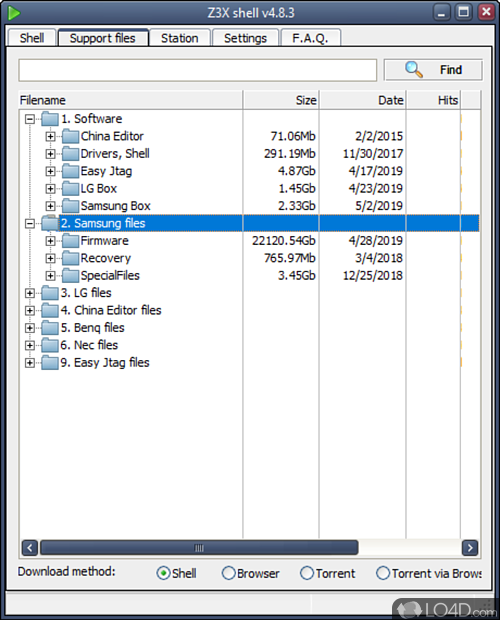Select the 765.97Mb size cell
Screen dimensions: 500x620
coord(290,258)
